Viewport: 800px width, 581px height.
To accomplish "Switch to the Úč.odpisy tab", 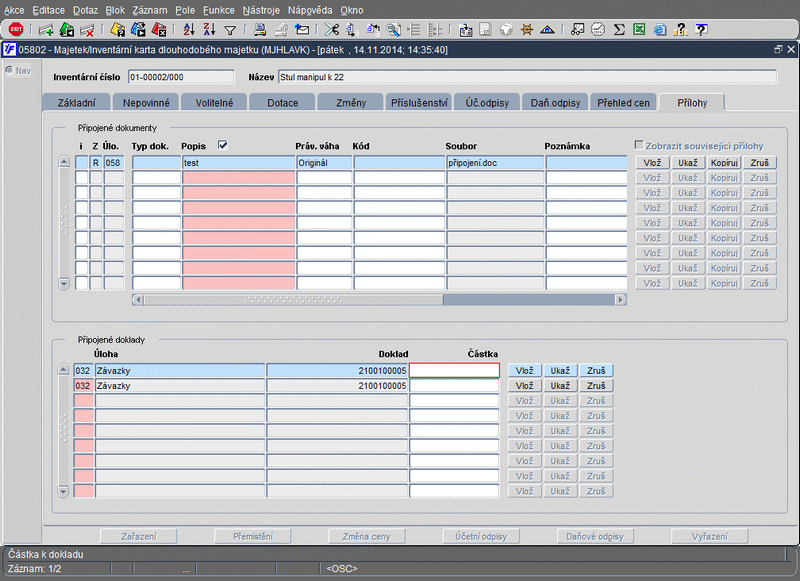I will 487,102.
